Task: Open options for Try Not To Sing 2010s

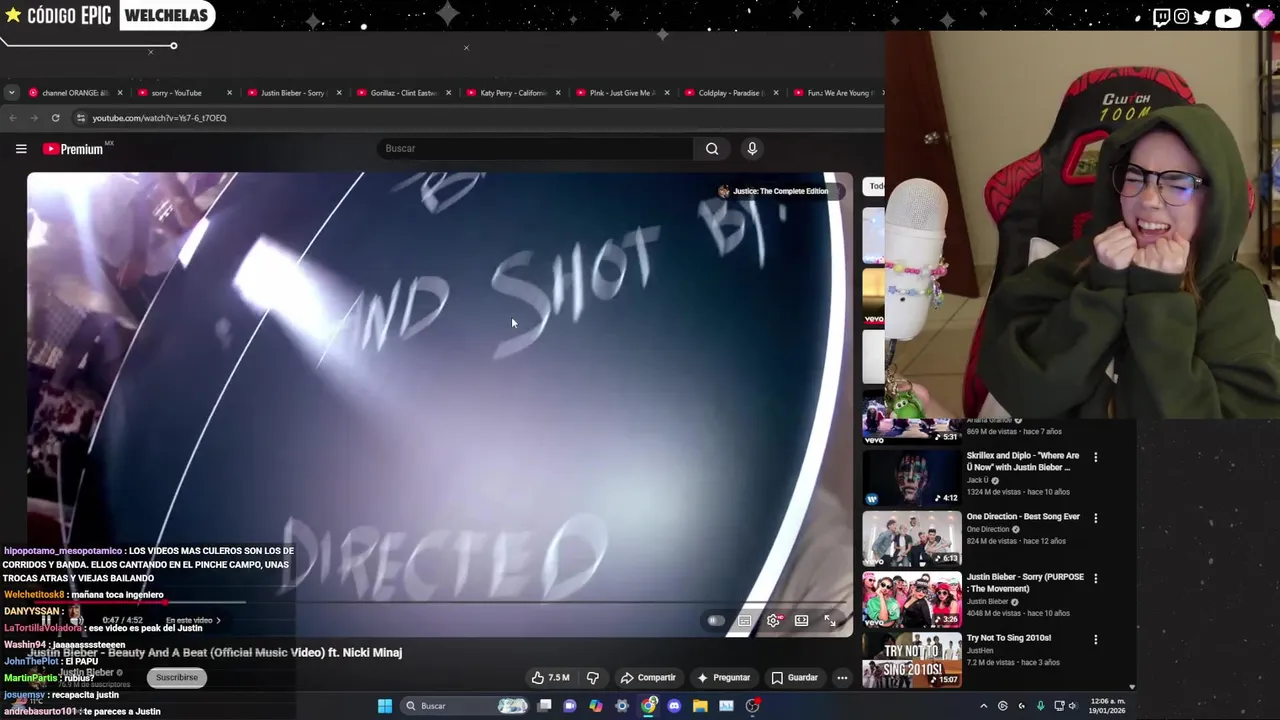Action: 1095,639
